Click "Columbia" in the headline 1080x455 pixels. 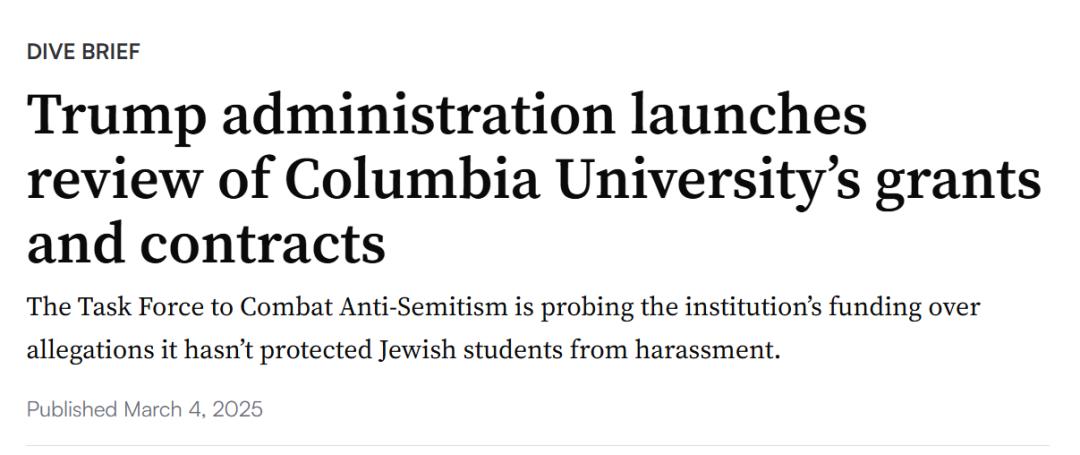click(412, 178)
